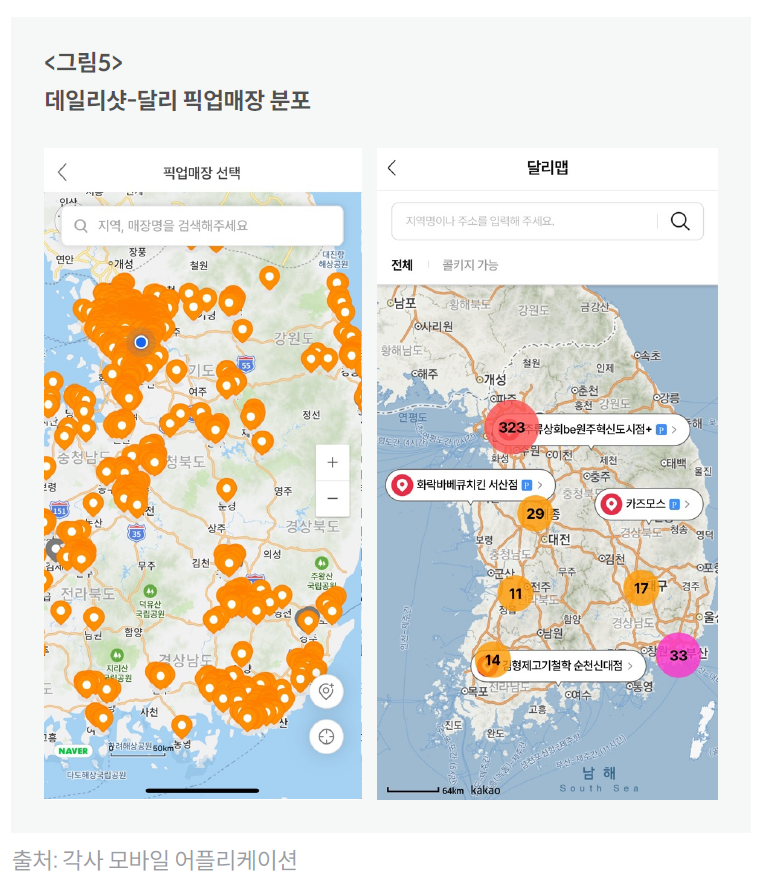766x880 pixels.
Task: Zoom out with the minus button
Action: click(332, 498)
